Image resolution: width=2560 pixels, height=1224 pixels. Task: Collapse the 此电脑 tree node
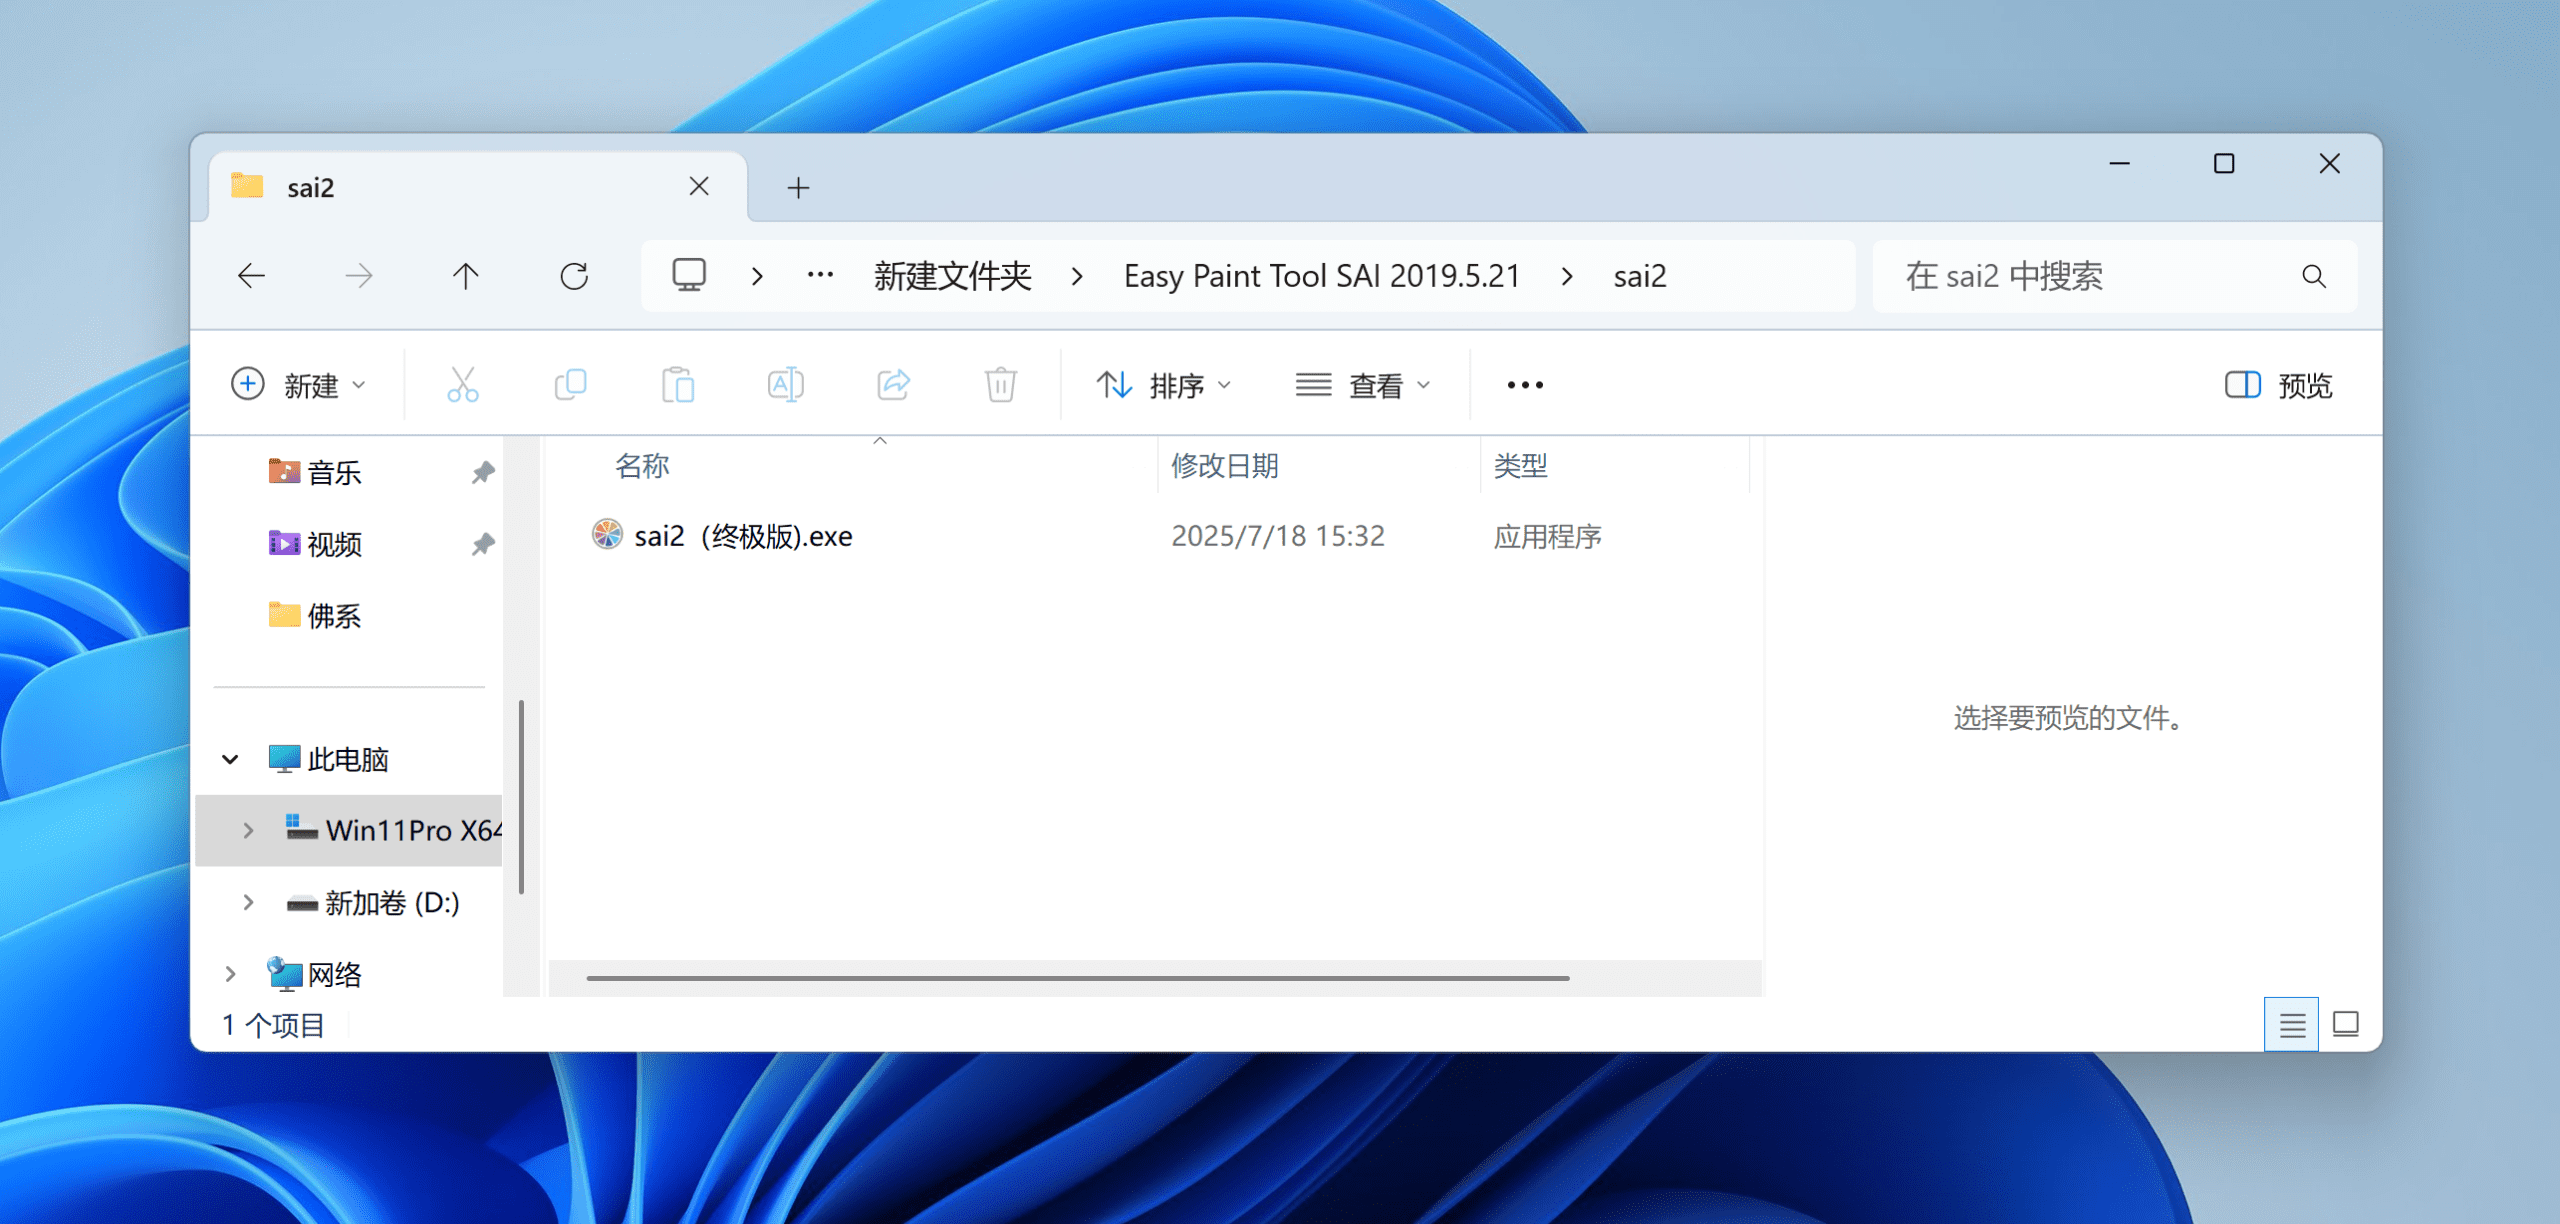(230, 760)
